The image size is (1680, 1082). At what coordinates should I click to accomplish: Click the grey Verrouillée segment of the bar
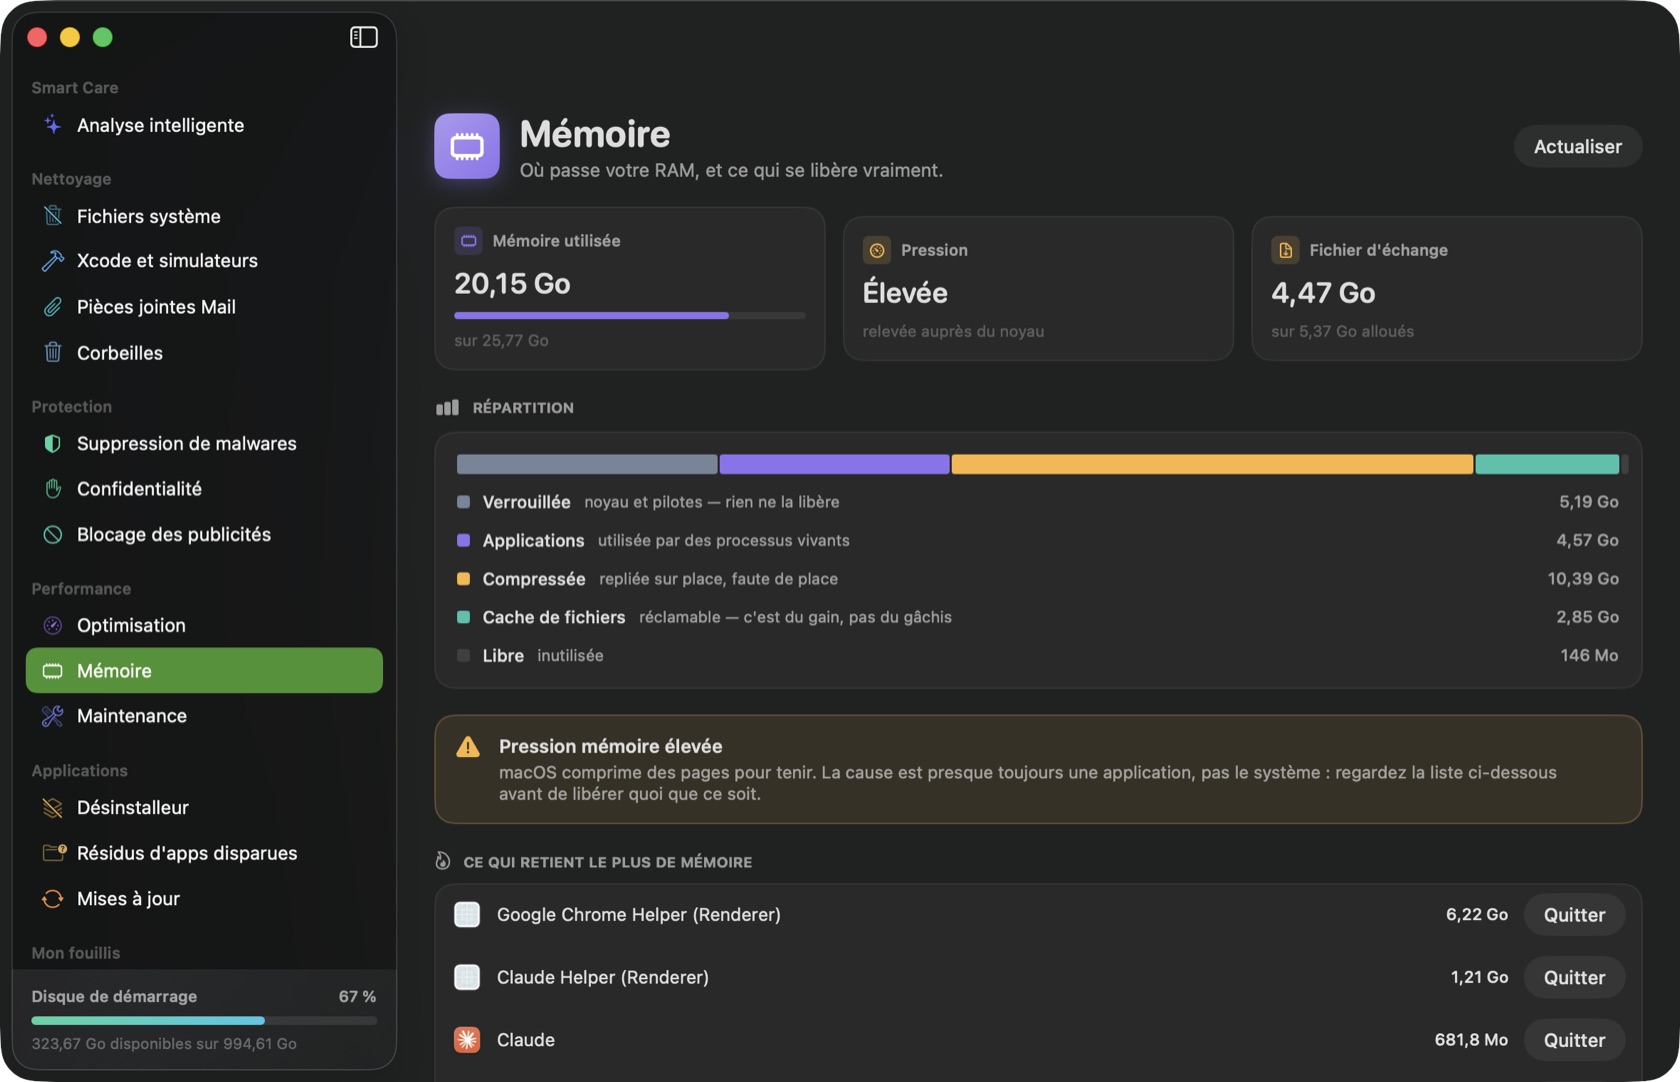pyautogui.click(x=587, y=464)
